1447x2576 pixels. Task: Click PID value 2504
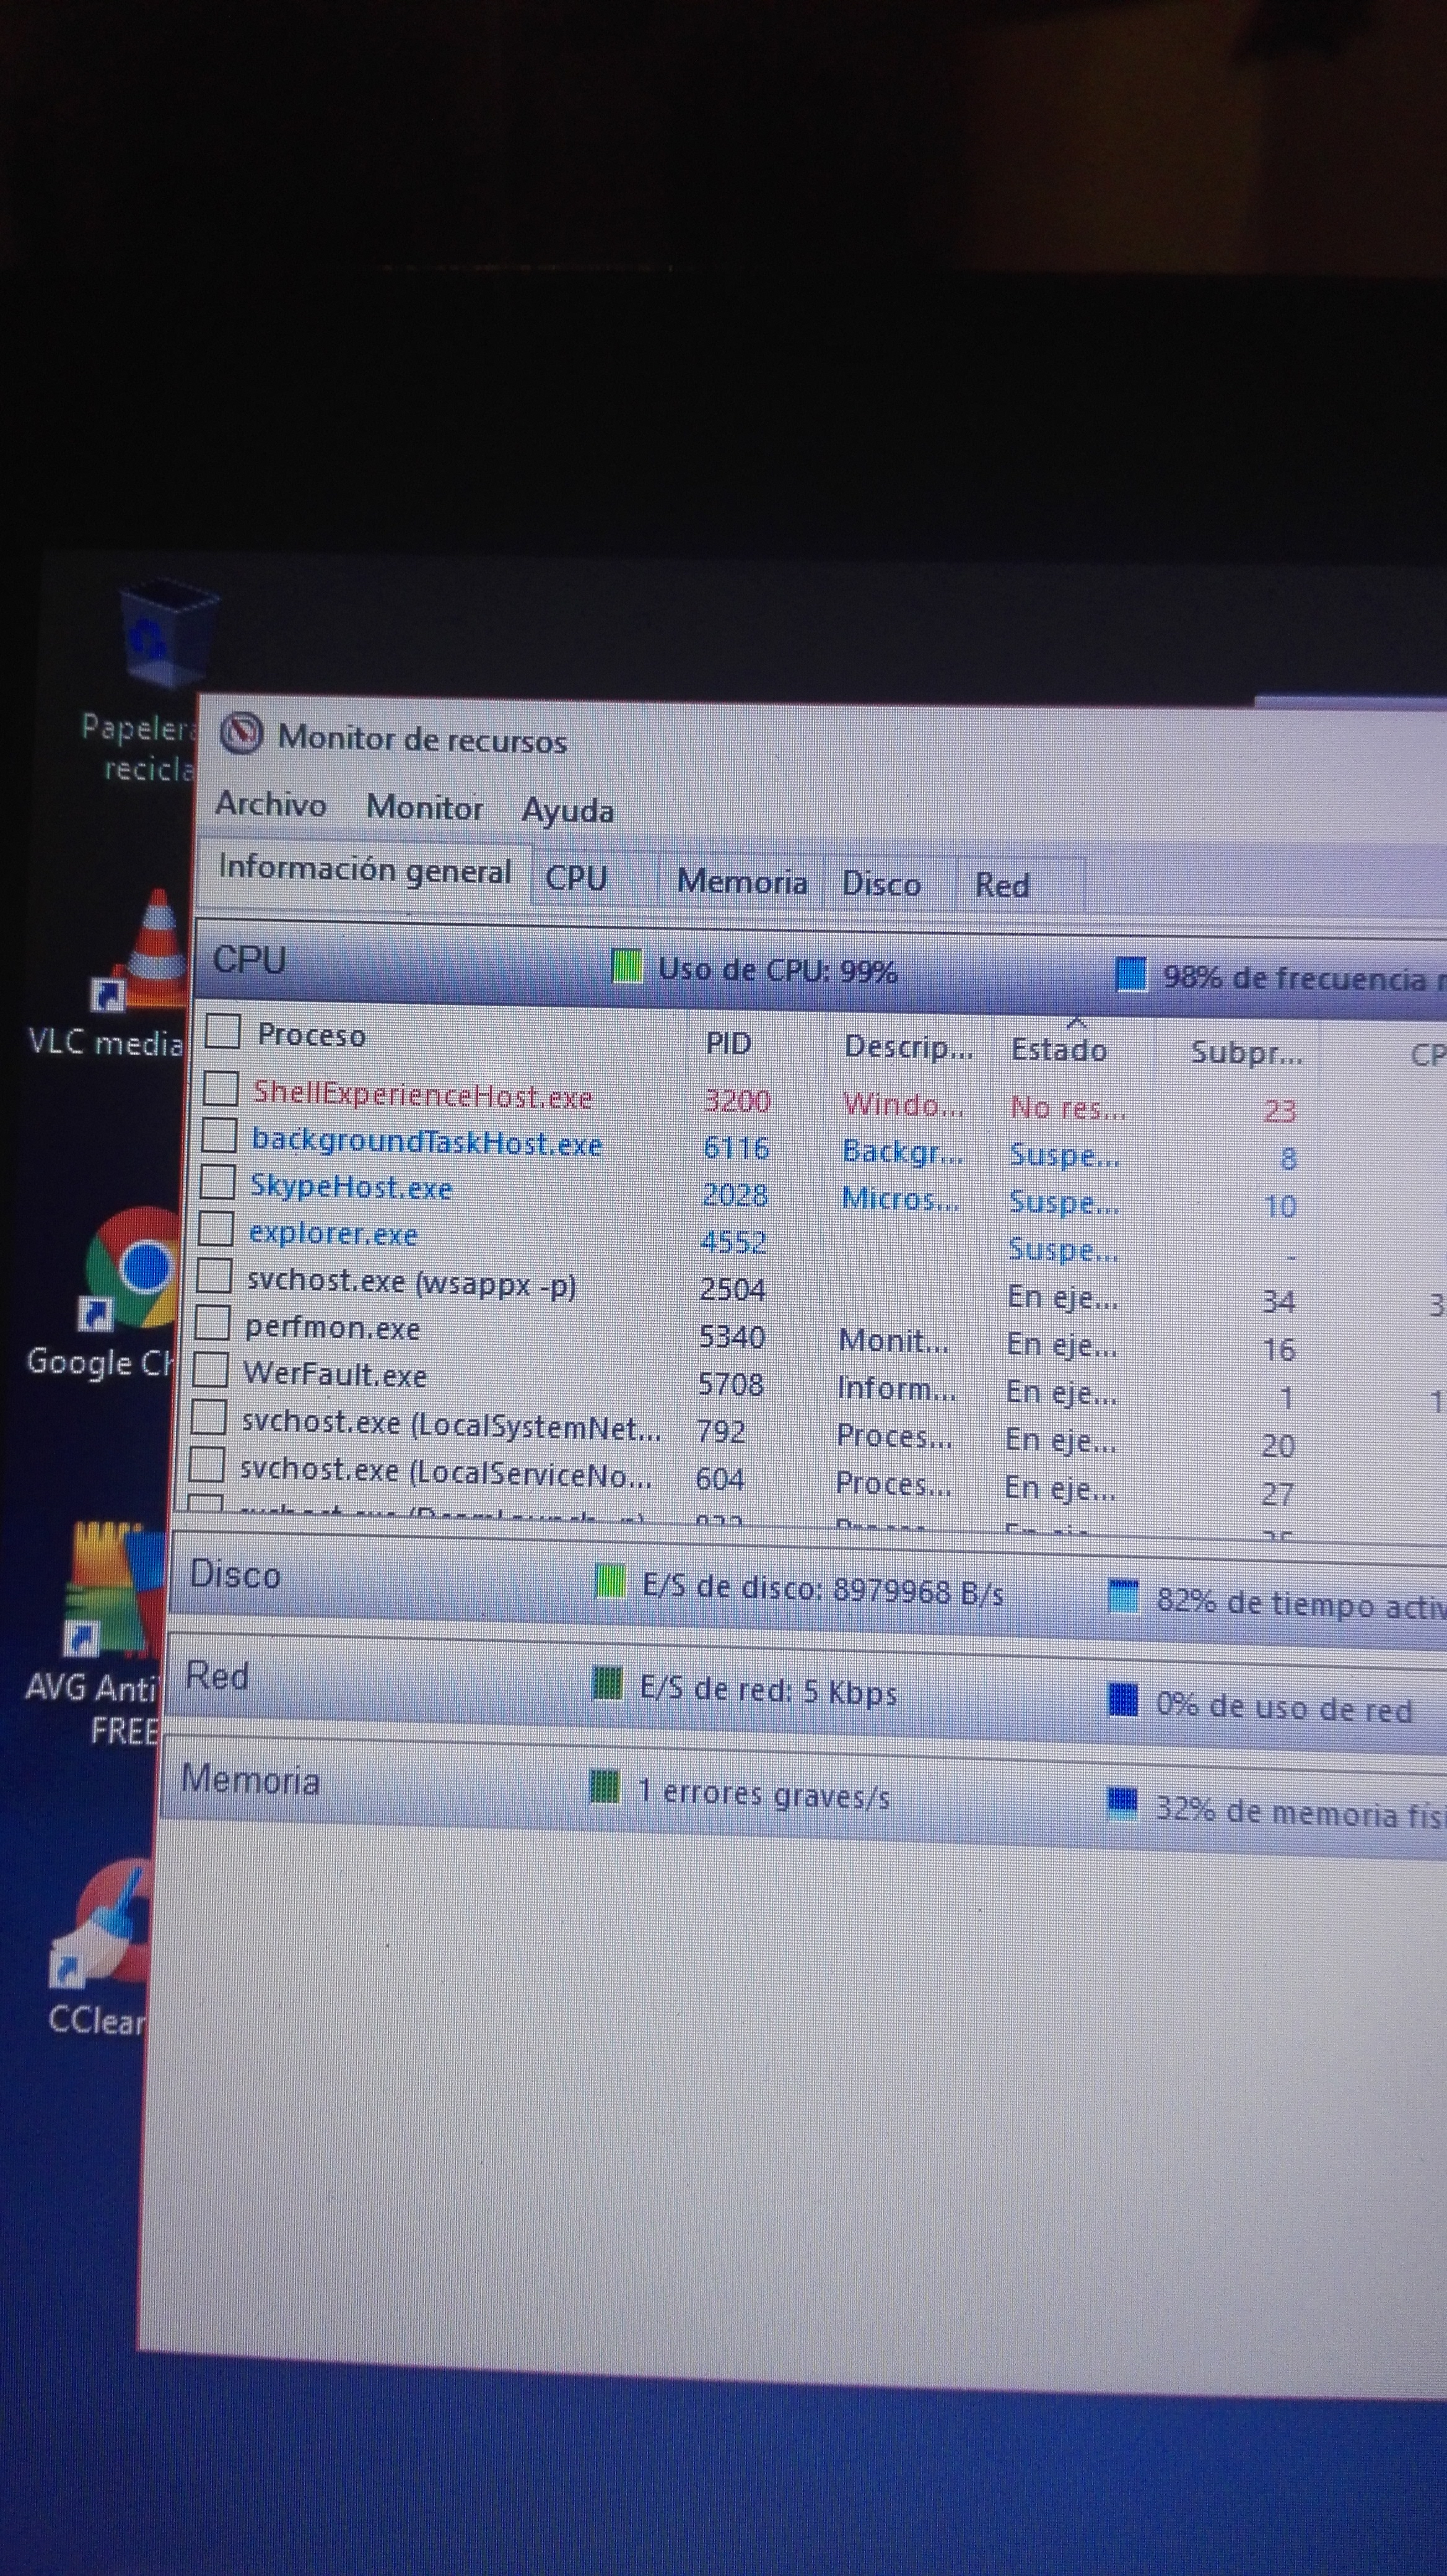[x=732, y=1290]
